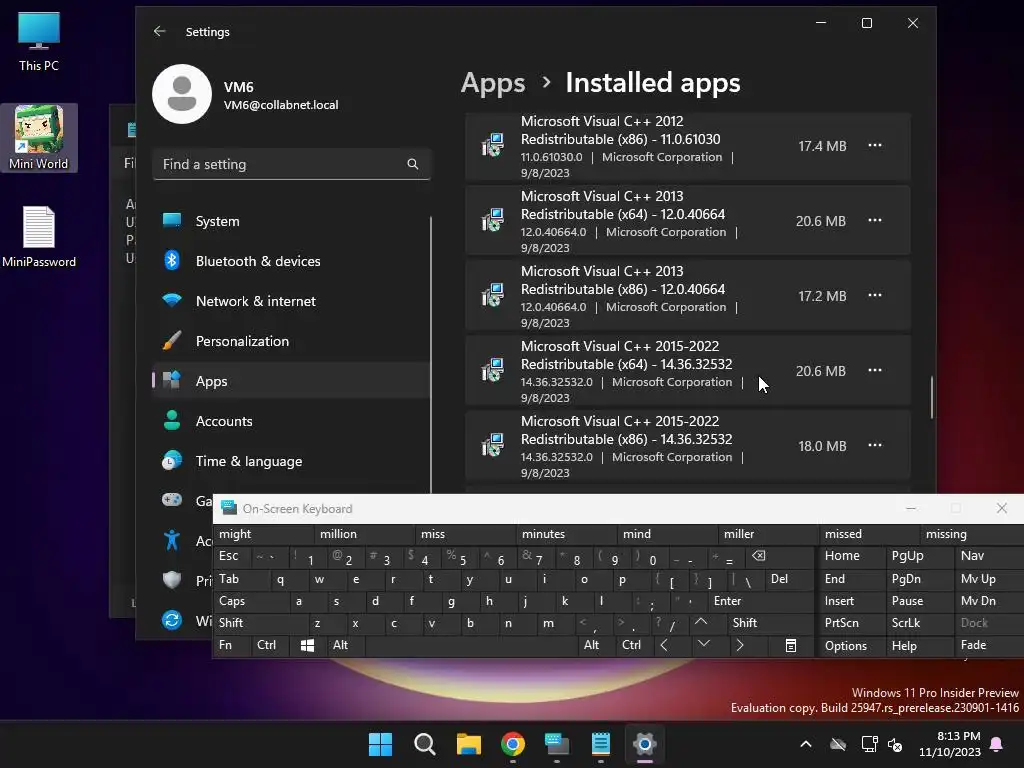The image size is (1024, 768).
Task: Open more options for Visual C++ 2013 x86
Action: point(875,295)
